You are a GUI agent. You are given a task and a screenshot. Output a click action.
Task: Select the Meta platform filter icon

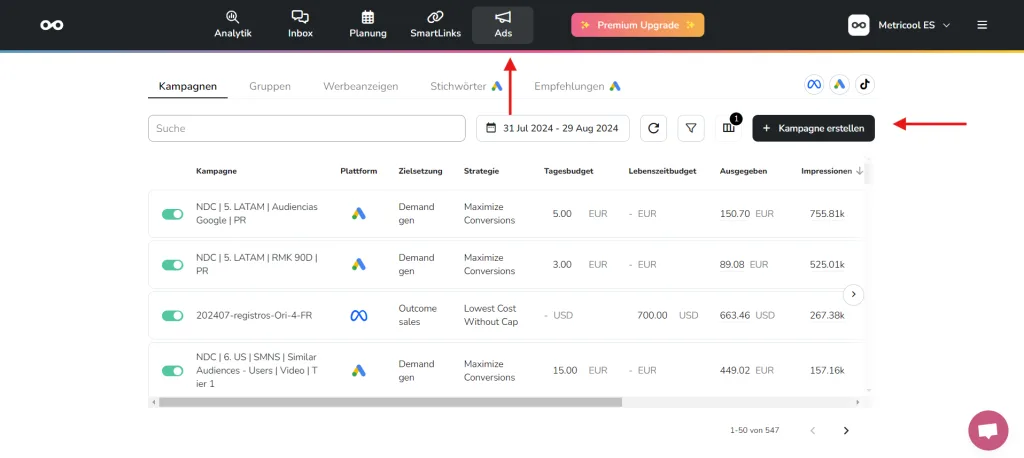click(814, 85)
